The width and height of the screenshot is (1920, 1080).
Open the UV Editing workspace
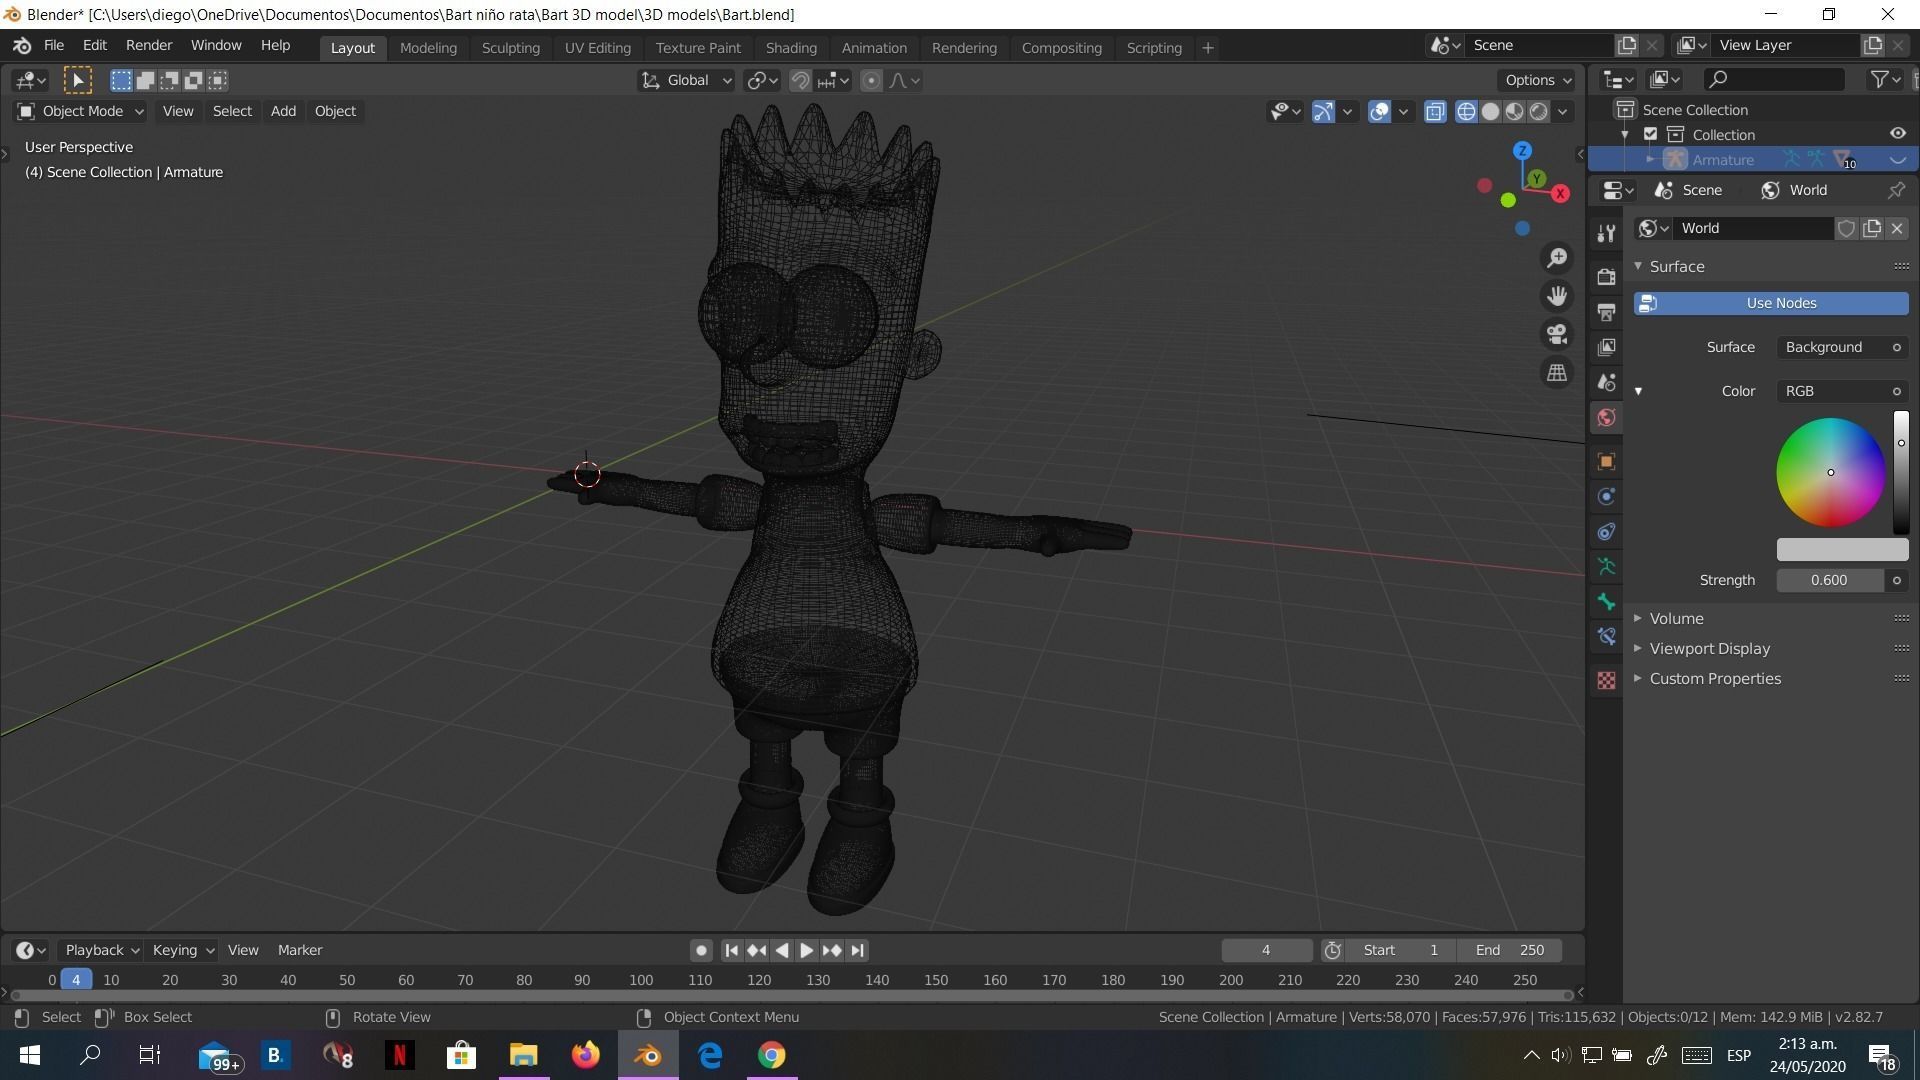[x=597, y=47]
